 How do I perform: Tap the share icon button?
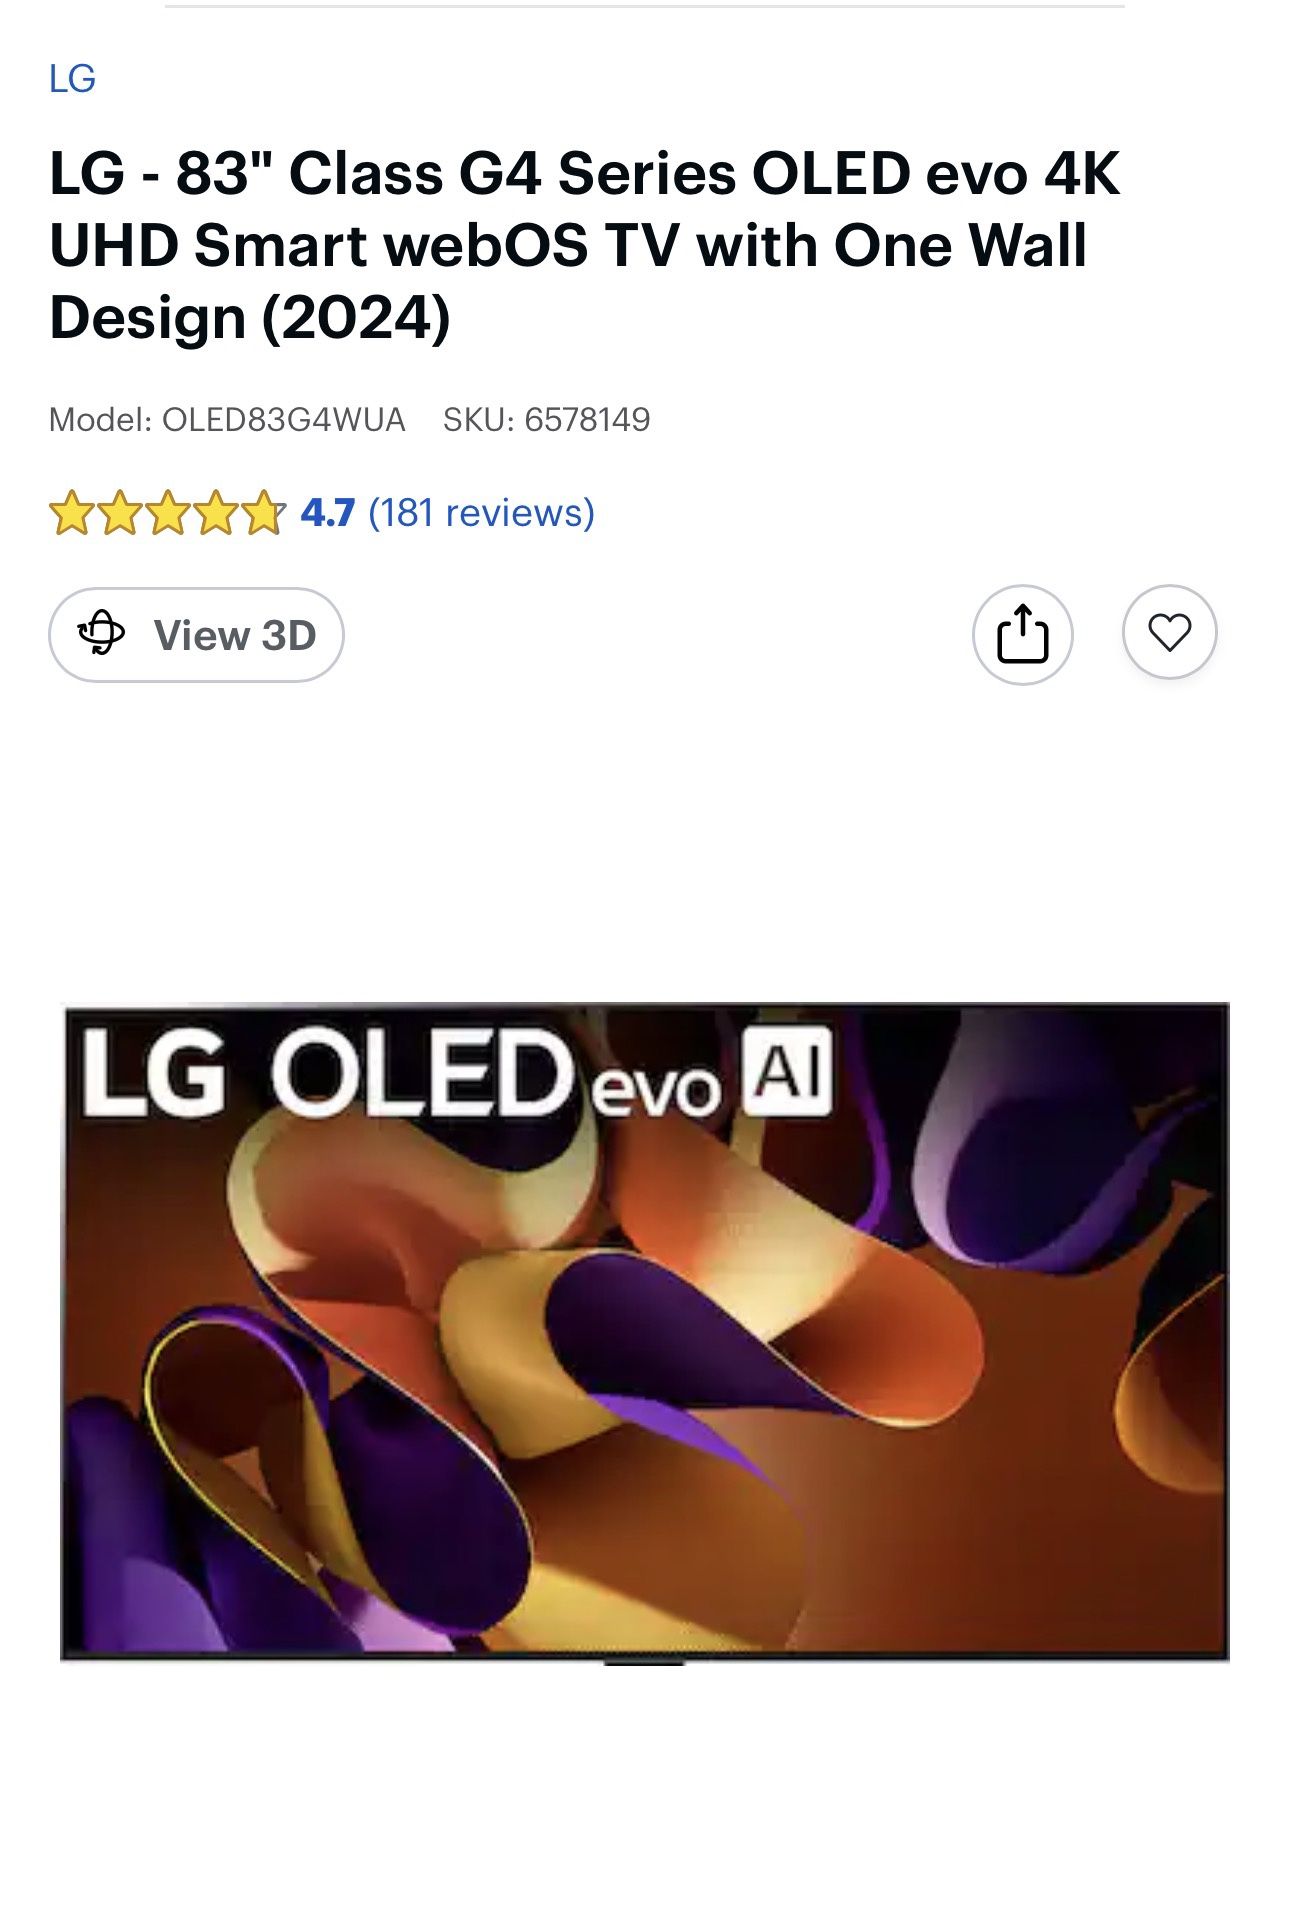(x=1022, y=634)
